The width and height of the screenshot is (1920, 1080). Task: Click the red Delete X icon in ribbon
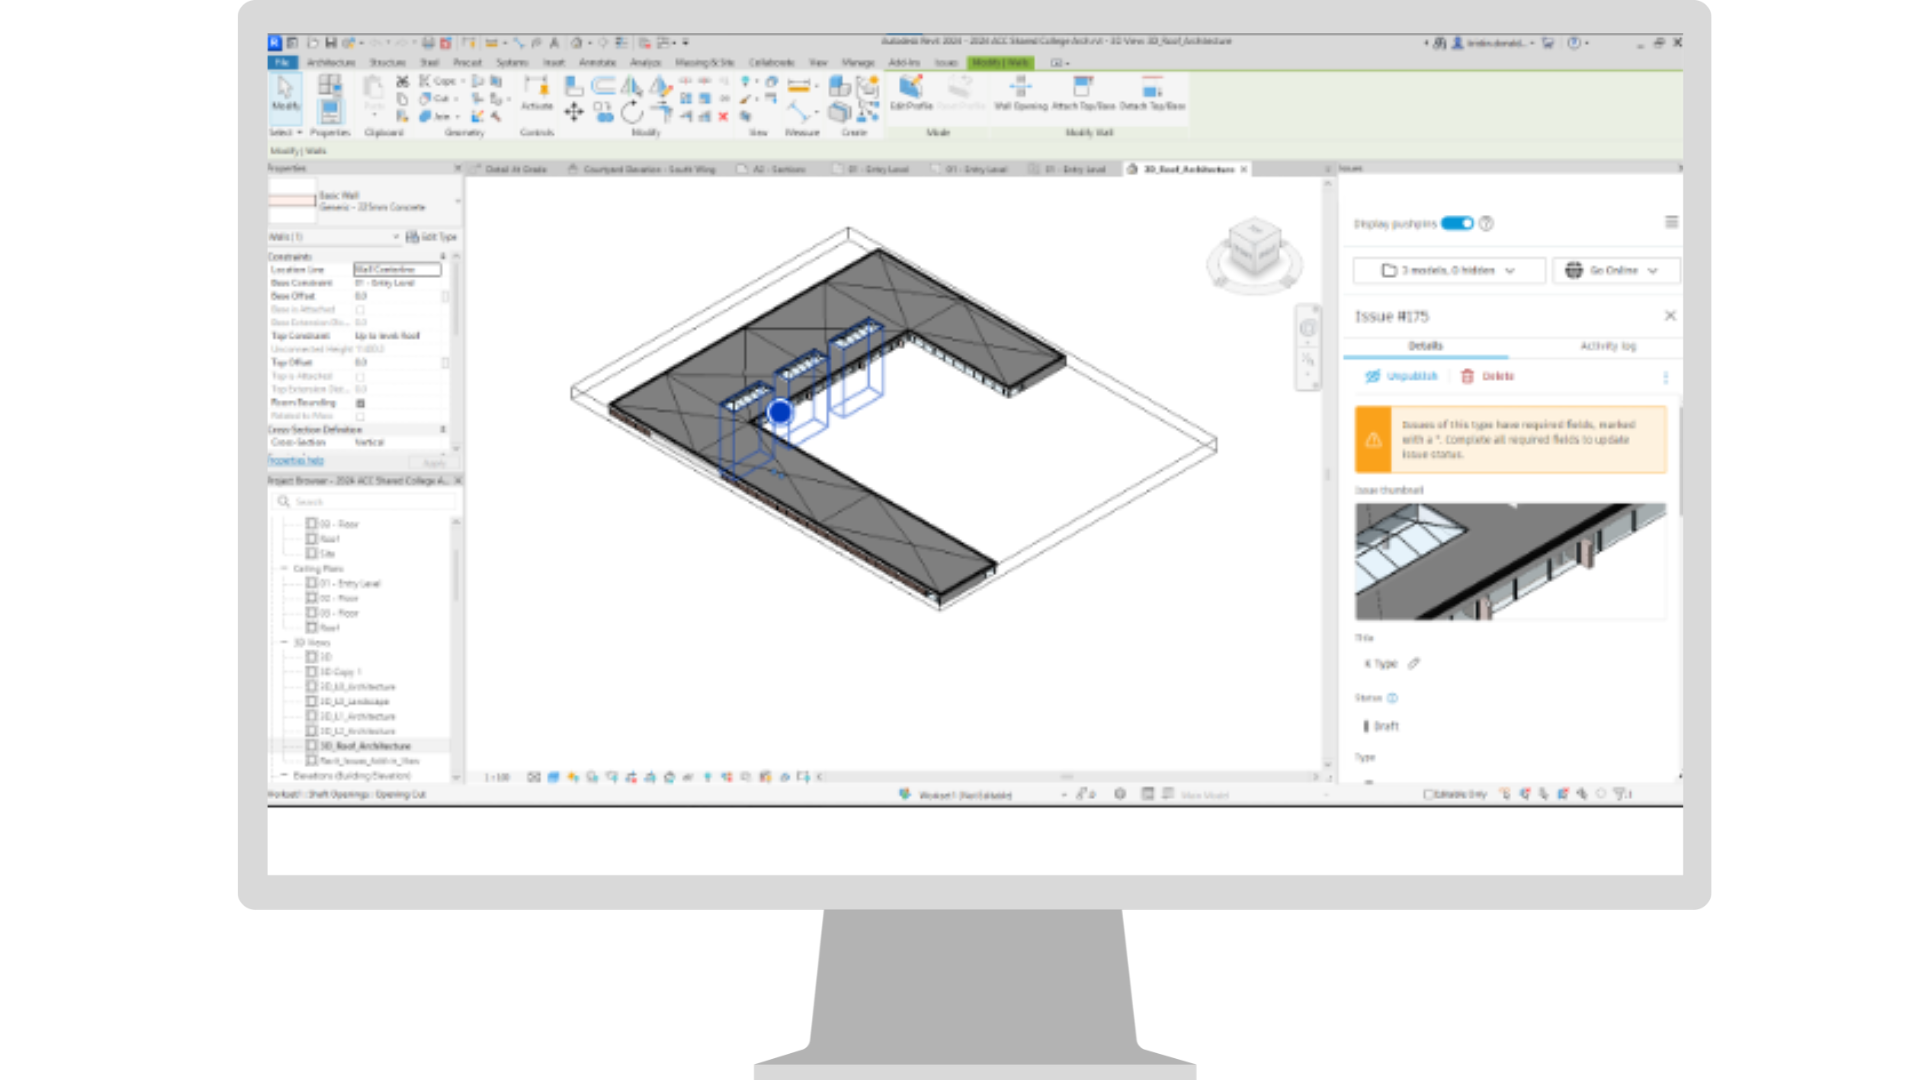coord(723,117)
